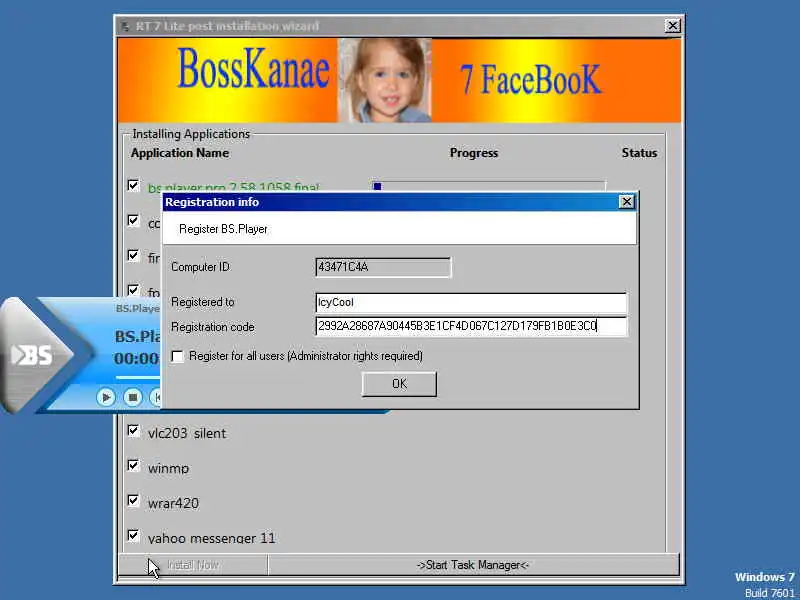Click the bs.player installation progress bar

click(489, 186)
